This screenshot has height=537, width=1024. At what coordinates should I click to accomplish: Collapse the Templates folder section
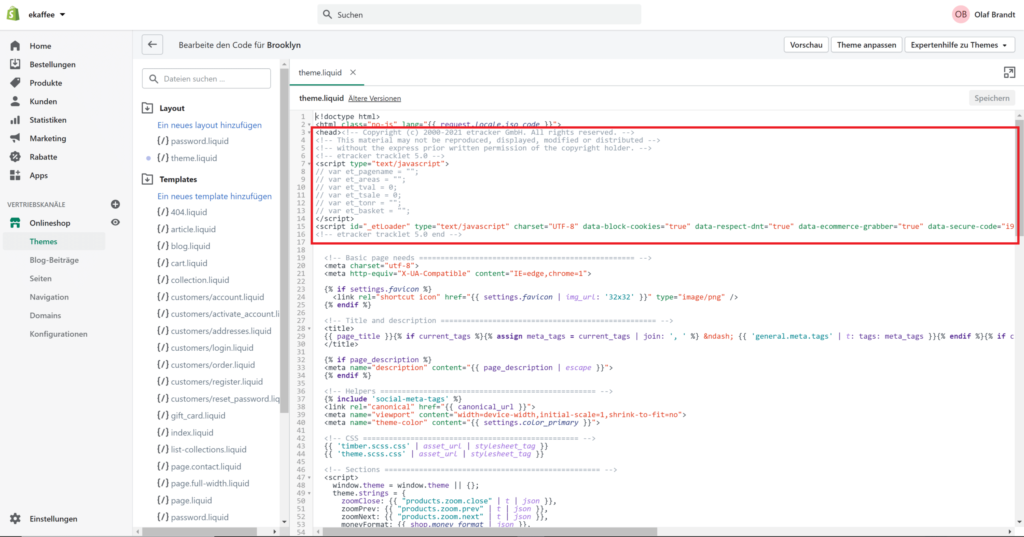point(148,179)
